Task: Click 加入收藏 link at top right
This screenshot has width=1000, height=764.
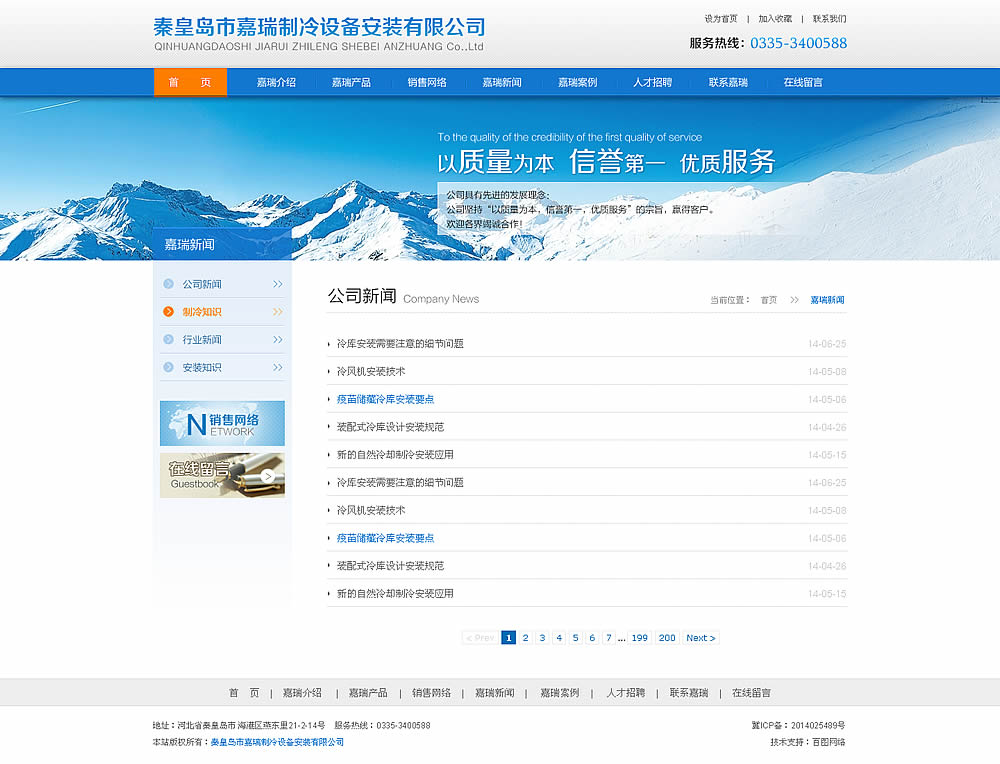Action: point(775,19)
